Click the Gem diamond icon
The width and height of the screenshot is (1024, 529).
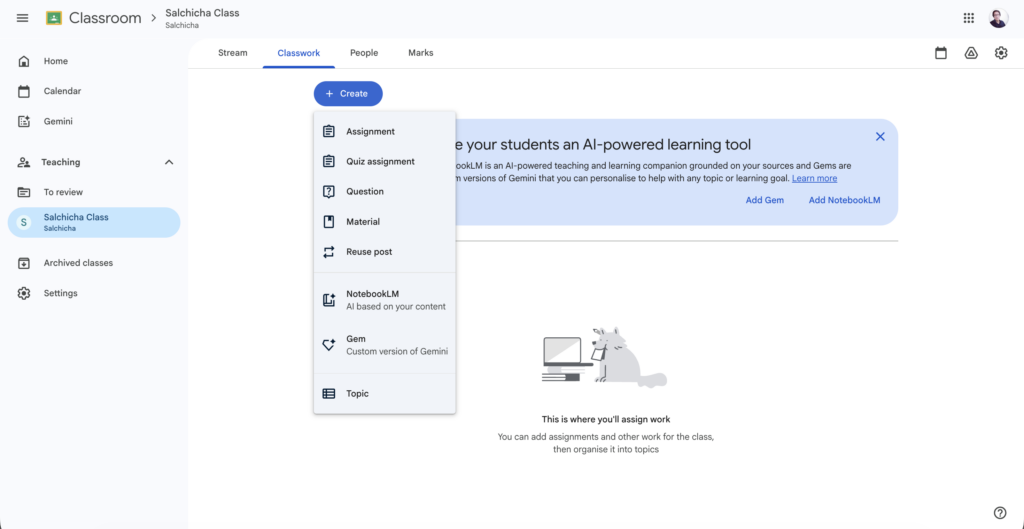coord(329,345)
